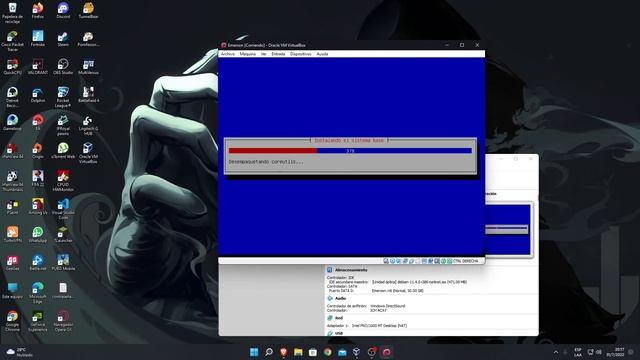Select the GeForce Experience desktop icon
Viewport: 640px width, 360px height.
tap(38, 321)
